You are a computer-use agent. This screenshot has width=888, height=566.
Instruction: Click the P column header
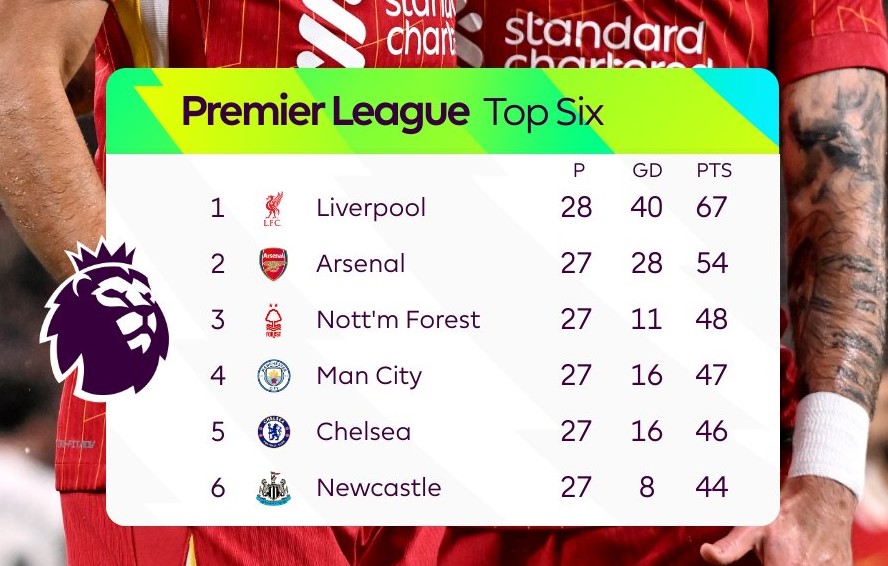[x=578, y=171]
